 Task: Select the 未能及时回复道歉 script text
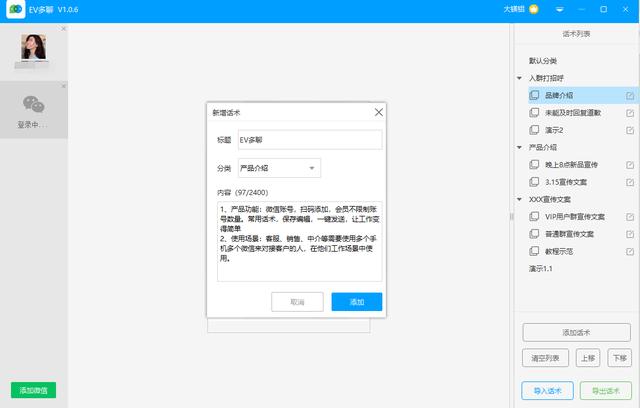tap(573, 113)
